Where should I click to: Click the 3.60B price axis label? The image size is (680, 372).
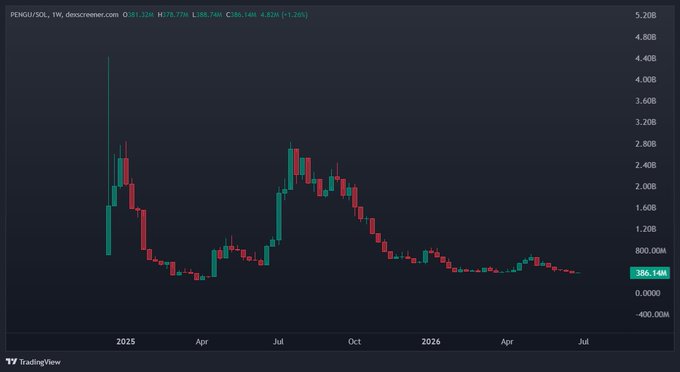pos(646,101)
